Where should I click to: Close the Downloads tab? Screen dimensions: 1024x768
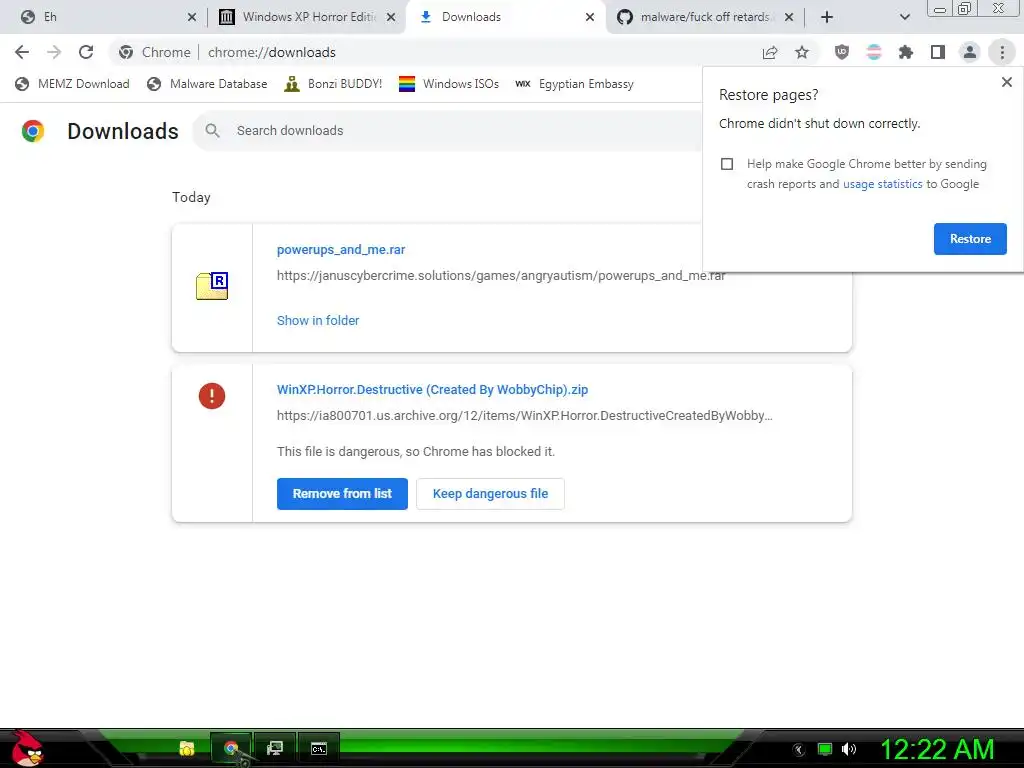(590, 17)
